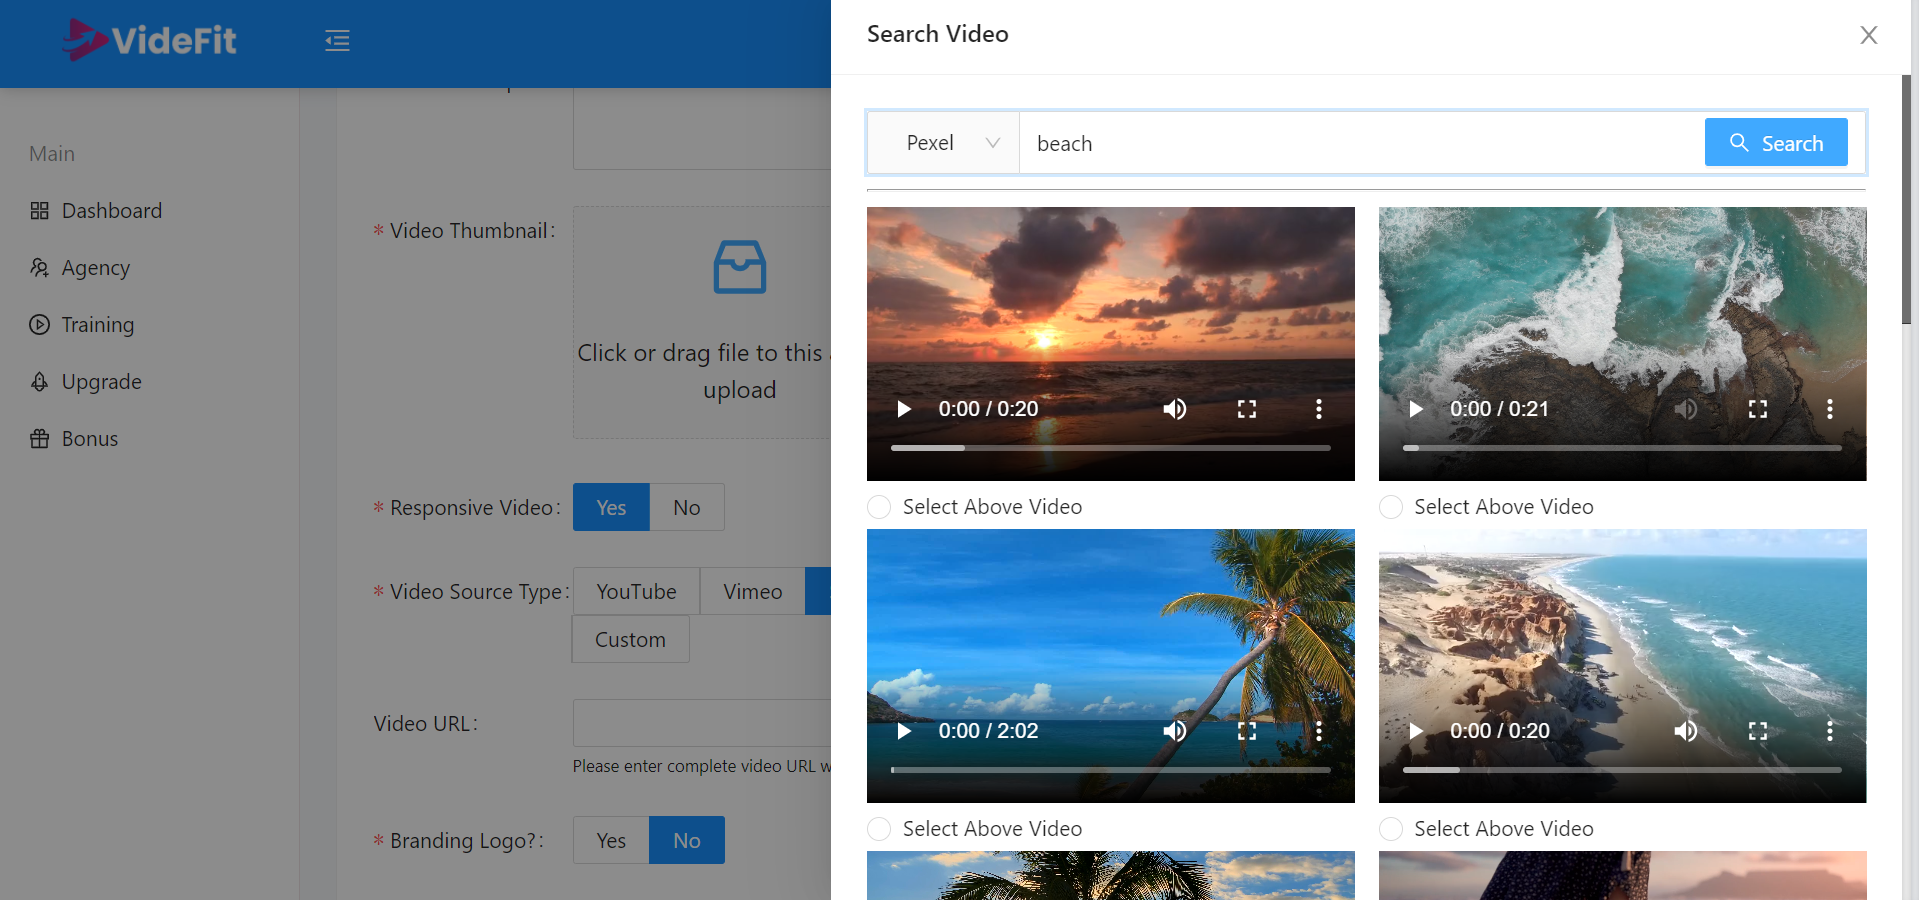Choose Custom as video source type

click(631, 640)
